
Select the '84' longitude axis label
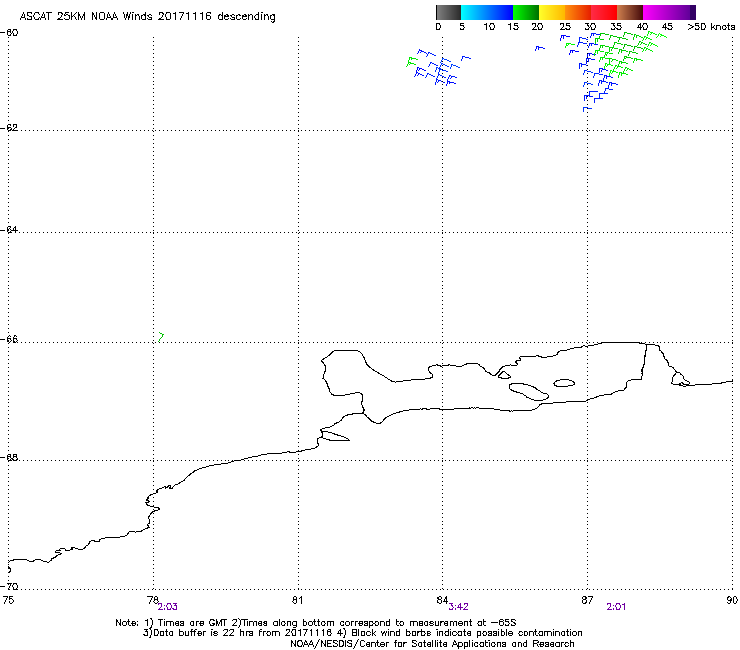pos(442,600)
